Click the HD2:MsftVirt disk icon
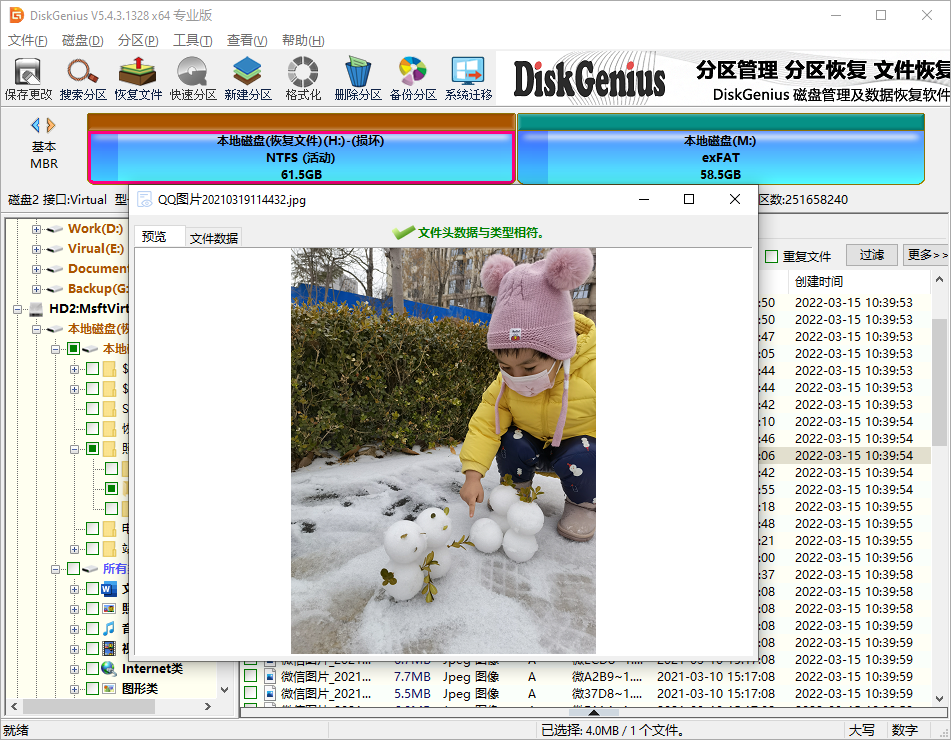 pyautogui.click(x=36, y=309)
